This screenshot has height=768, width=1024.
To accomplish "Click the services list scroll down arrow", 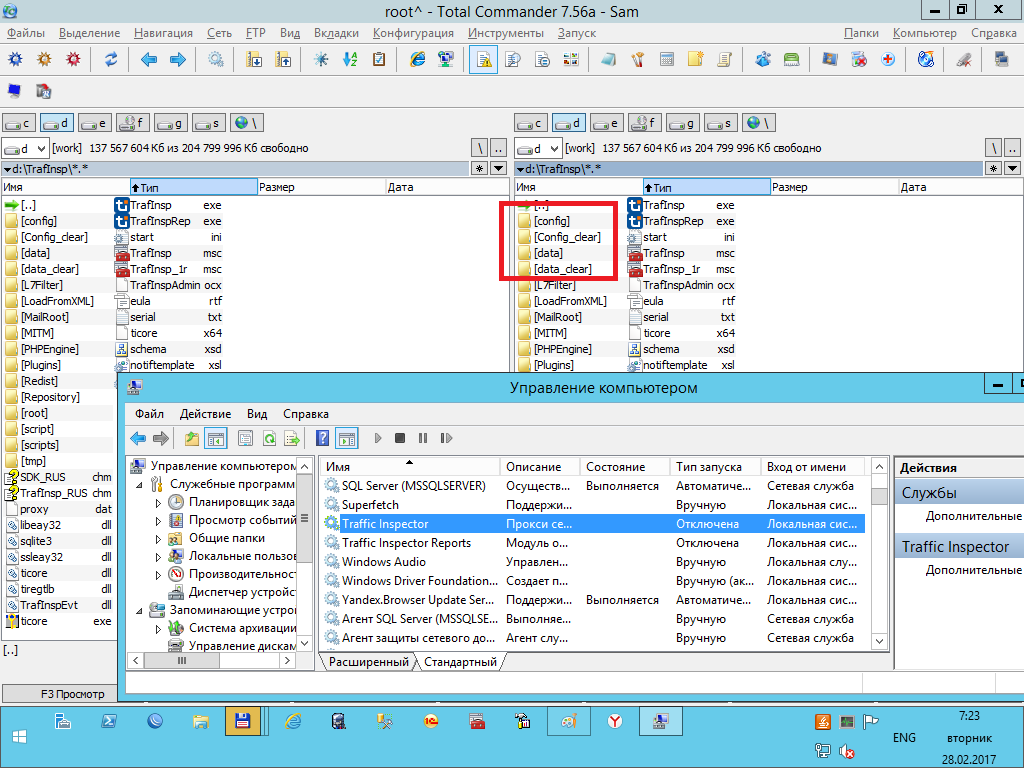I will tap(880, 641).
